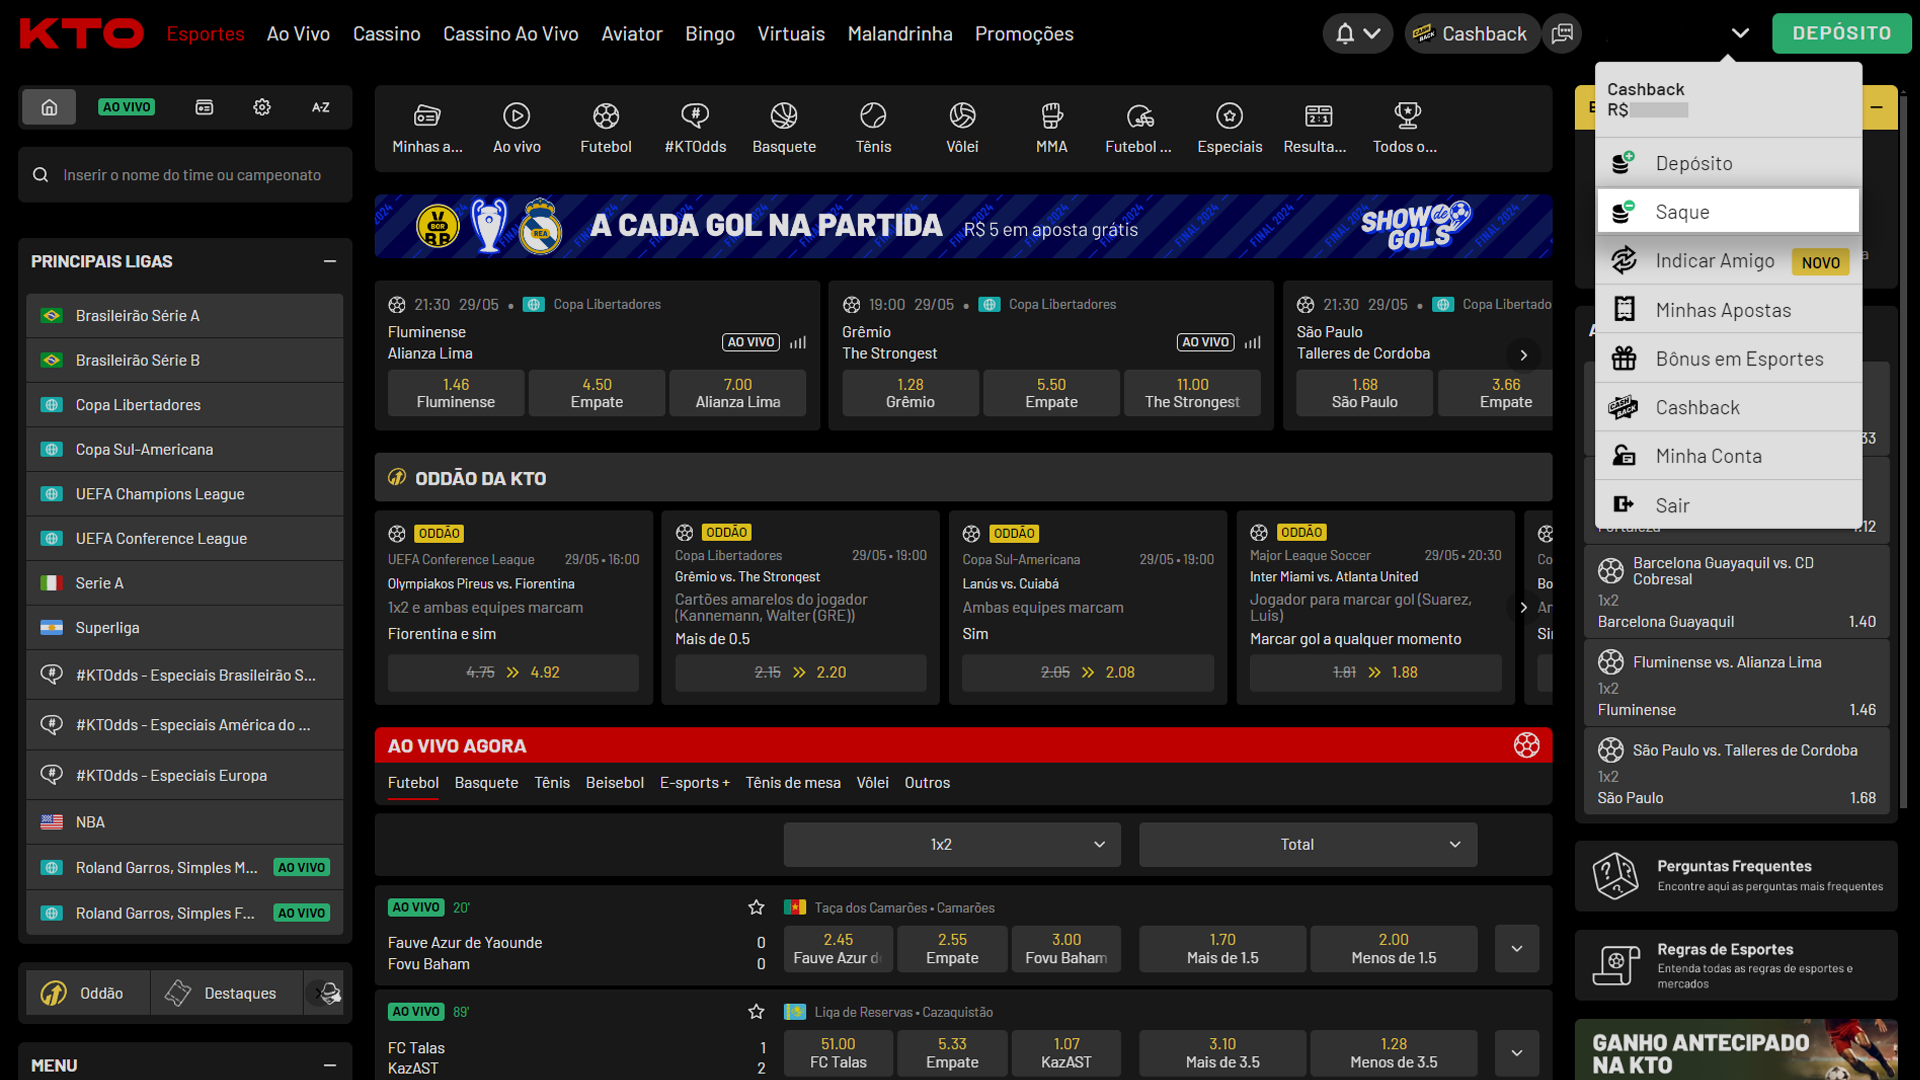Select odd 7.00 Alianza Lima
This screenshot has height=1080, width=1920.
pos(738,393)
